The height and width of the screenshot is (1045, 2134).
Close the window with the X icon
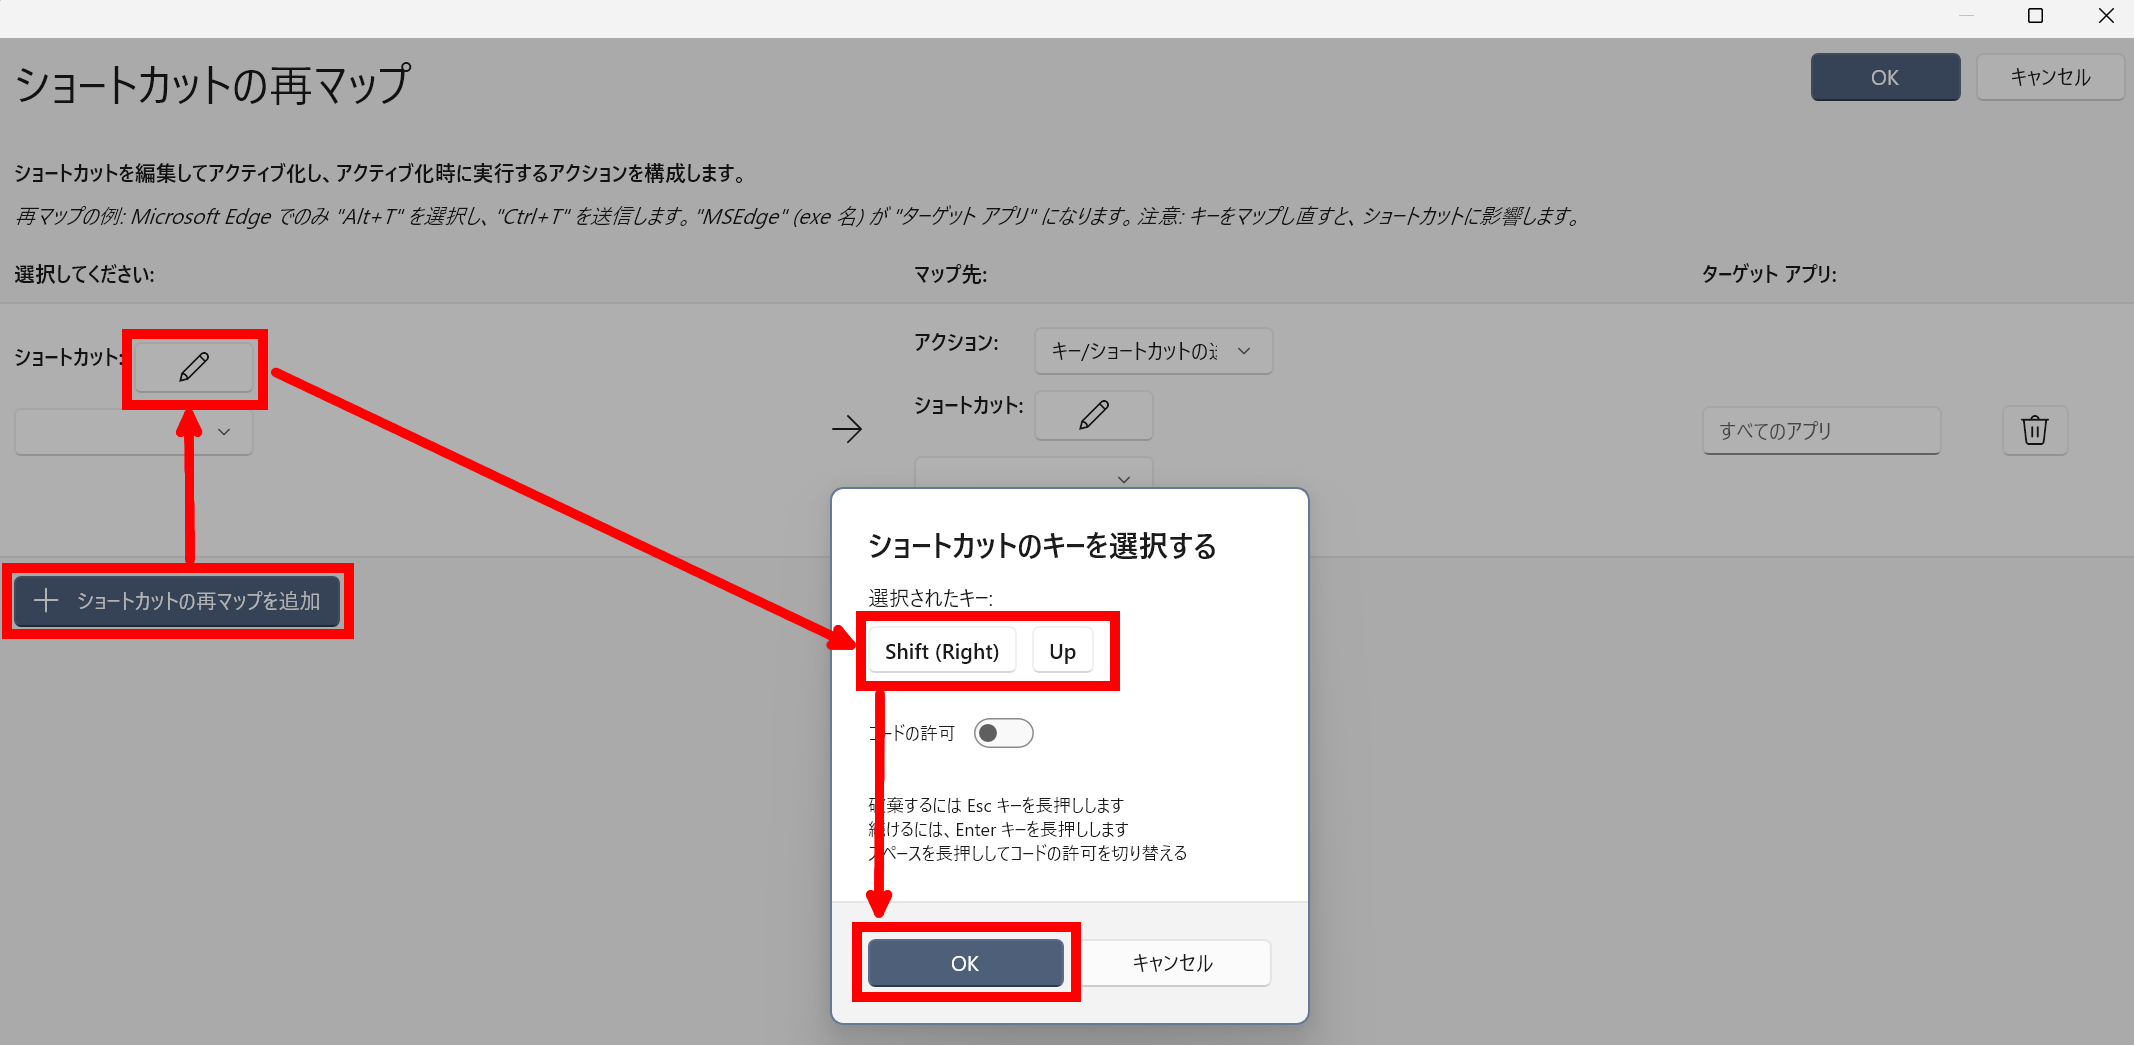tap(2106, 16)
